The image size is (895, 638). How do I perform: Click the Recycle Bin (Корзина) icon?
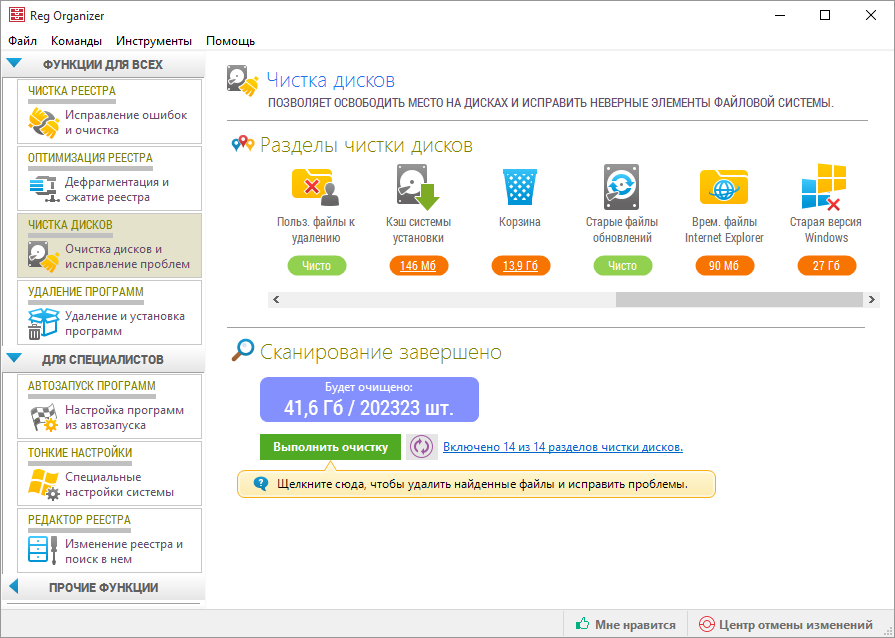[x=520, y=187]
